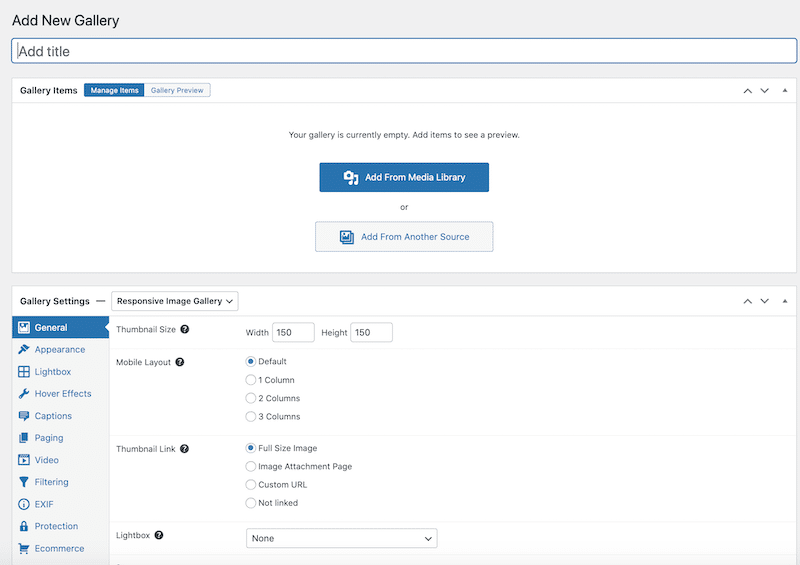
Task: Open Filtering settings section
Action: 61,482
